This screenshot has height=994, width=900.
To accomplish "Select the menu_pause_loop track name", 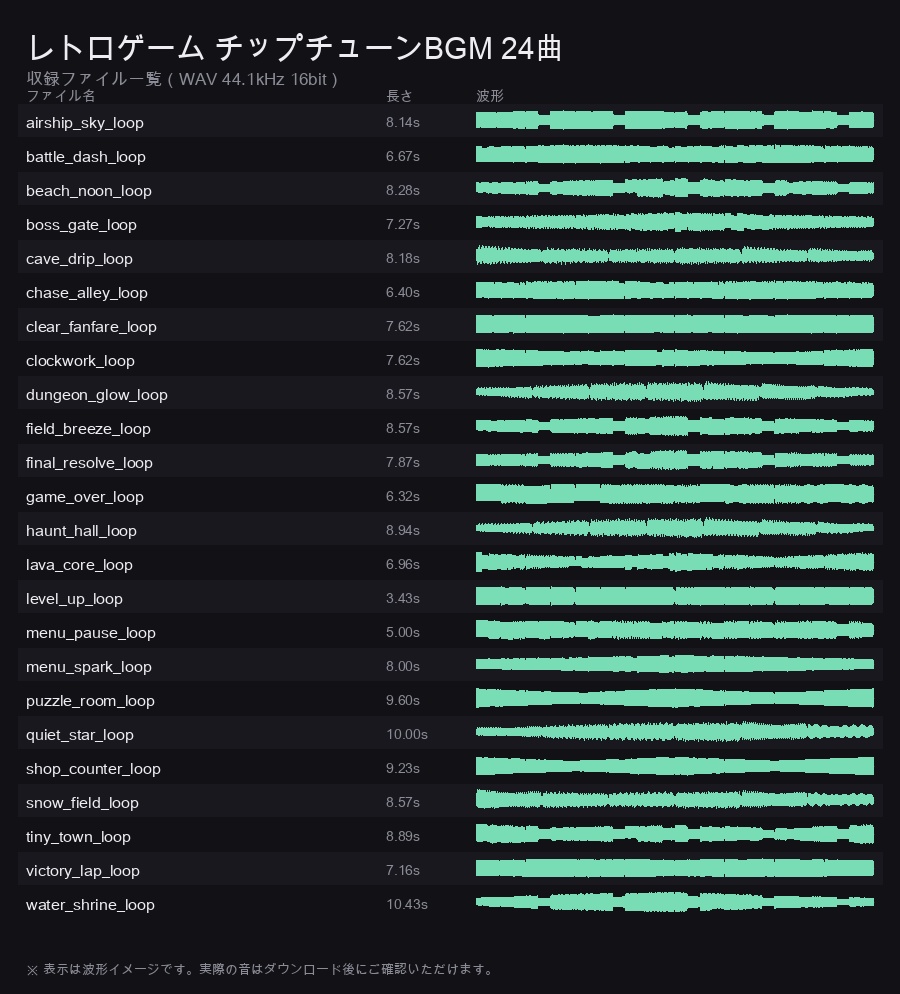I will tap(91, 633).
